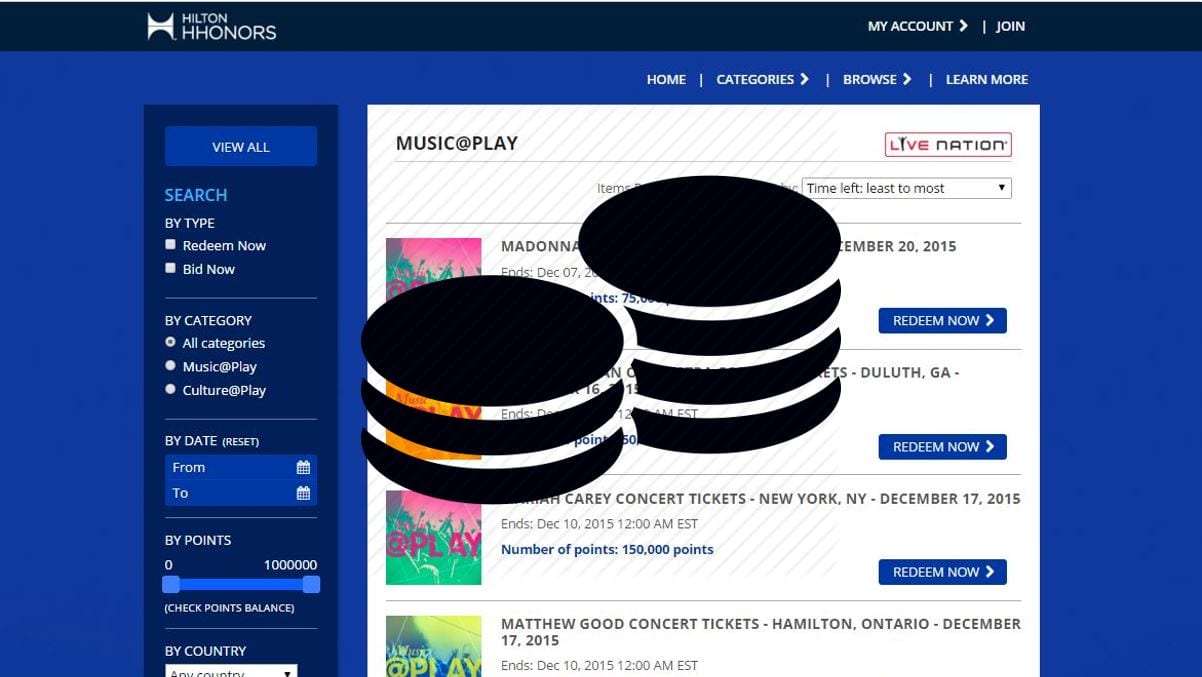Open the Any country dropdown
The image size is (1202, 677).
(231, 671)
